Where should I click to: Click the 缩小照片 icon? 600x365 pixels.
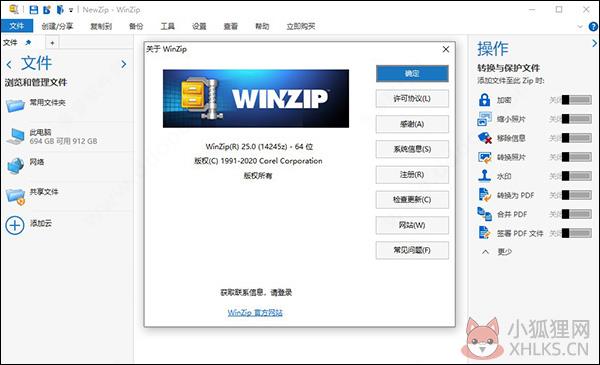(484, 119)
